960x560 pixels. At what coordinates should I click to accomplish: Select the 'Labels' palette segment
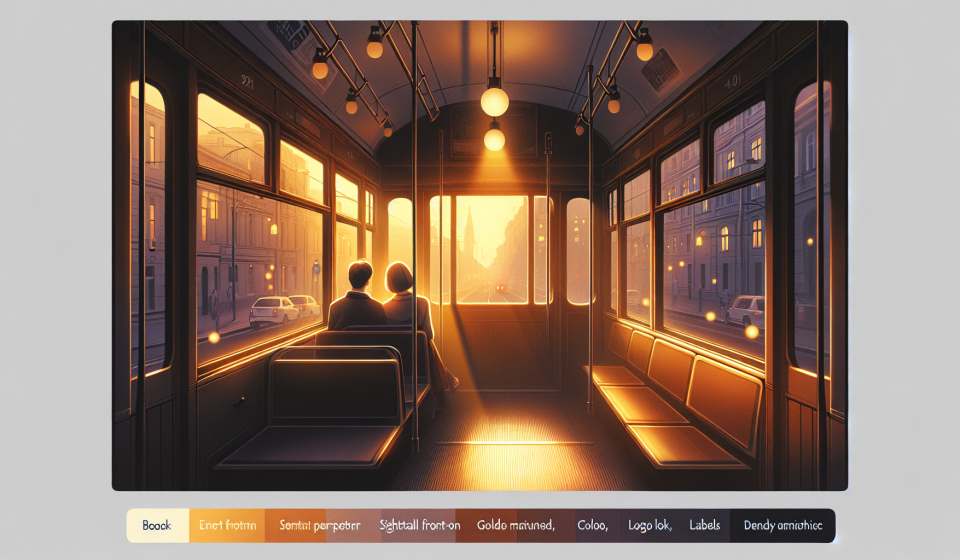pos(707,525)
